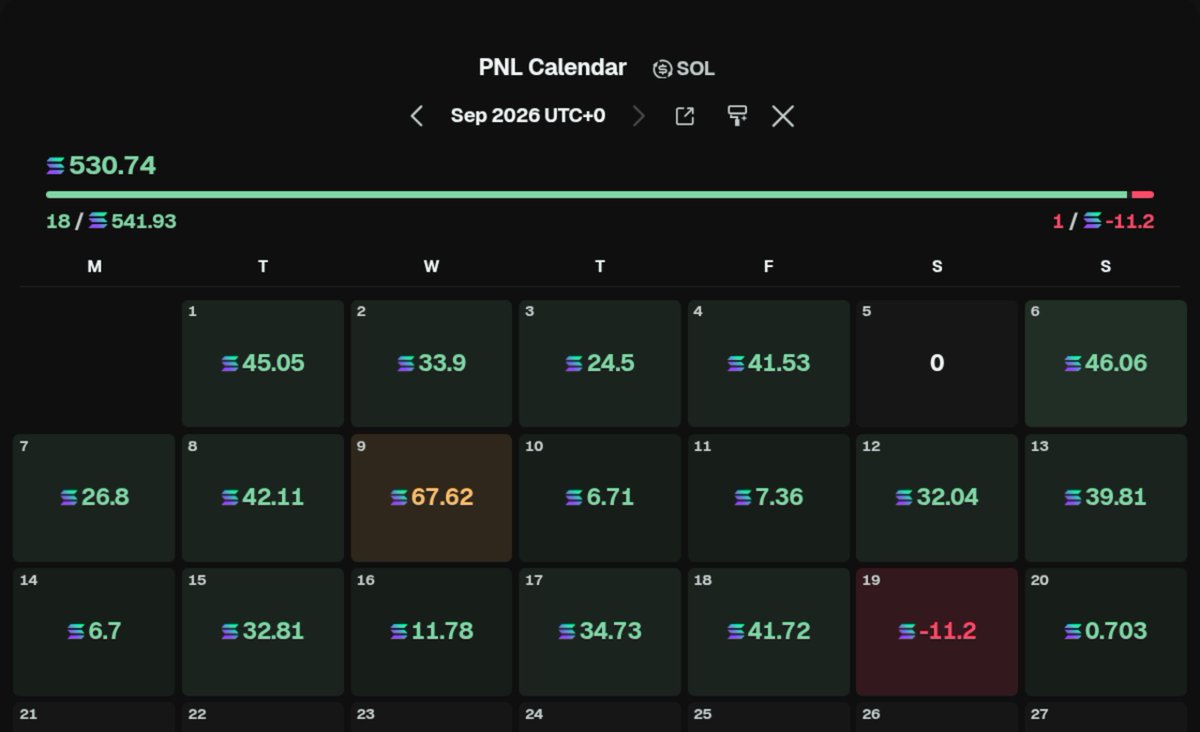Image resolution: width=1200 pixels, height=732 pixels.
Task: Close the PNL Calendar dialog
Action: [x=783, y=116]
